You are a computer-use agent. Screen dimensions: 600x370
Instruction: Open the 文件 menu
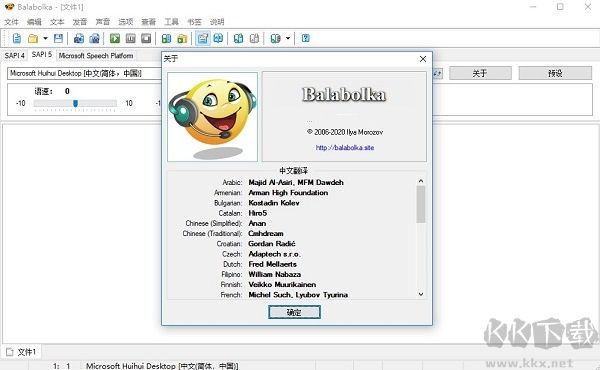(11, 22)
